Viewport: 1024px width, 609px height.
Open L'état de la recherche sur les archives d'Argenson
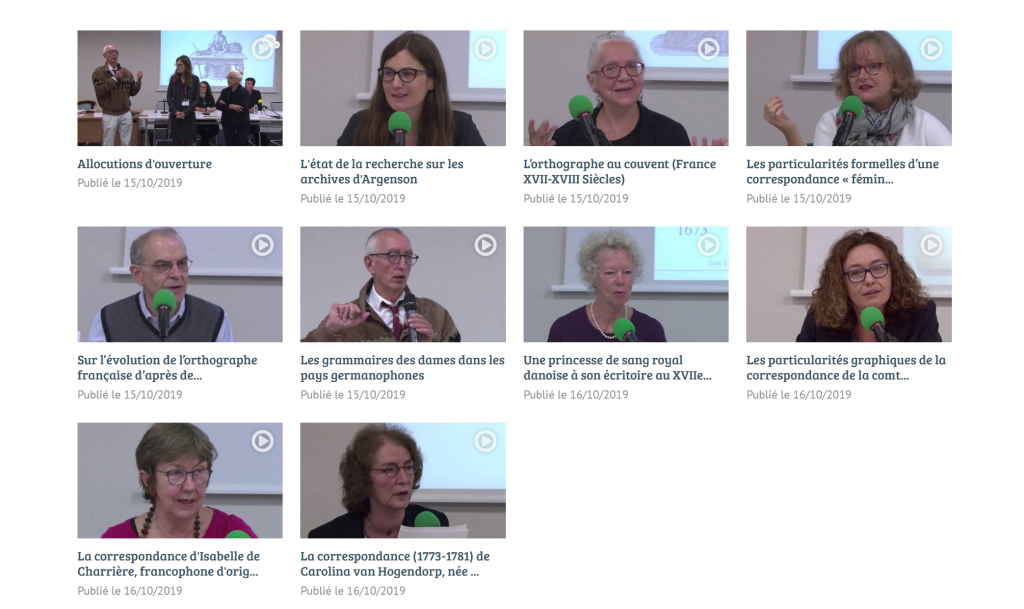[382, 172]
